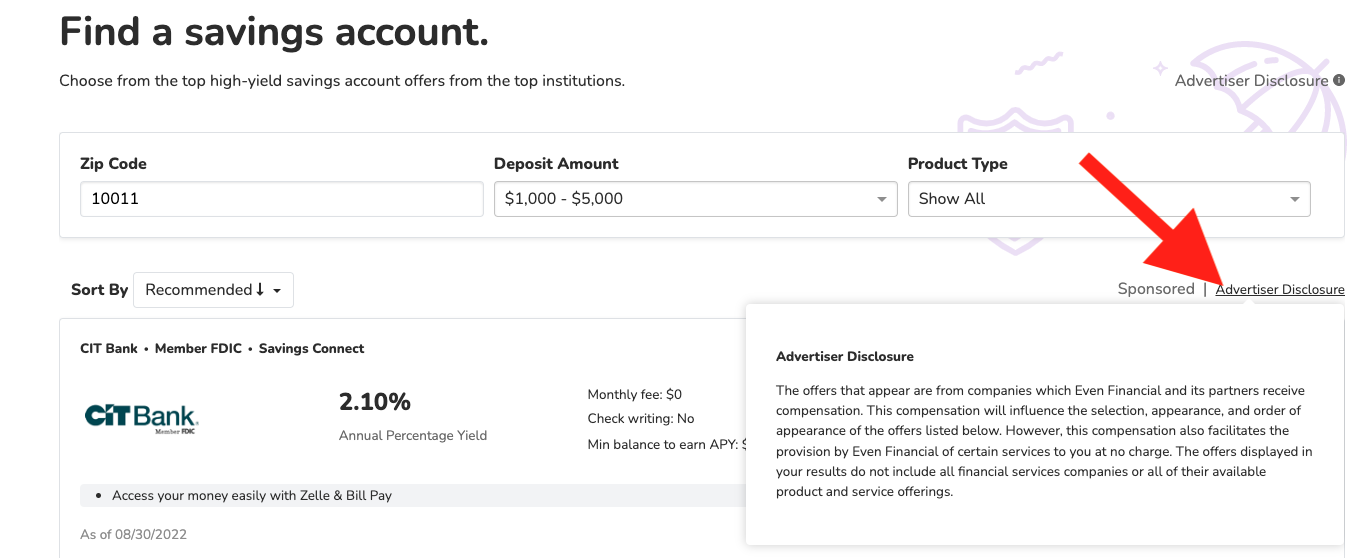1366x558 pixels.
Task: Click the descending arrow in the Recommended sort button
Action: pos(260,290)
